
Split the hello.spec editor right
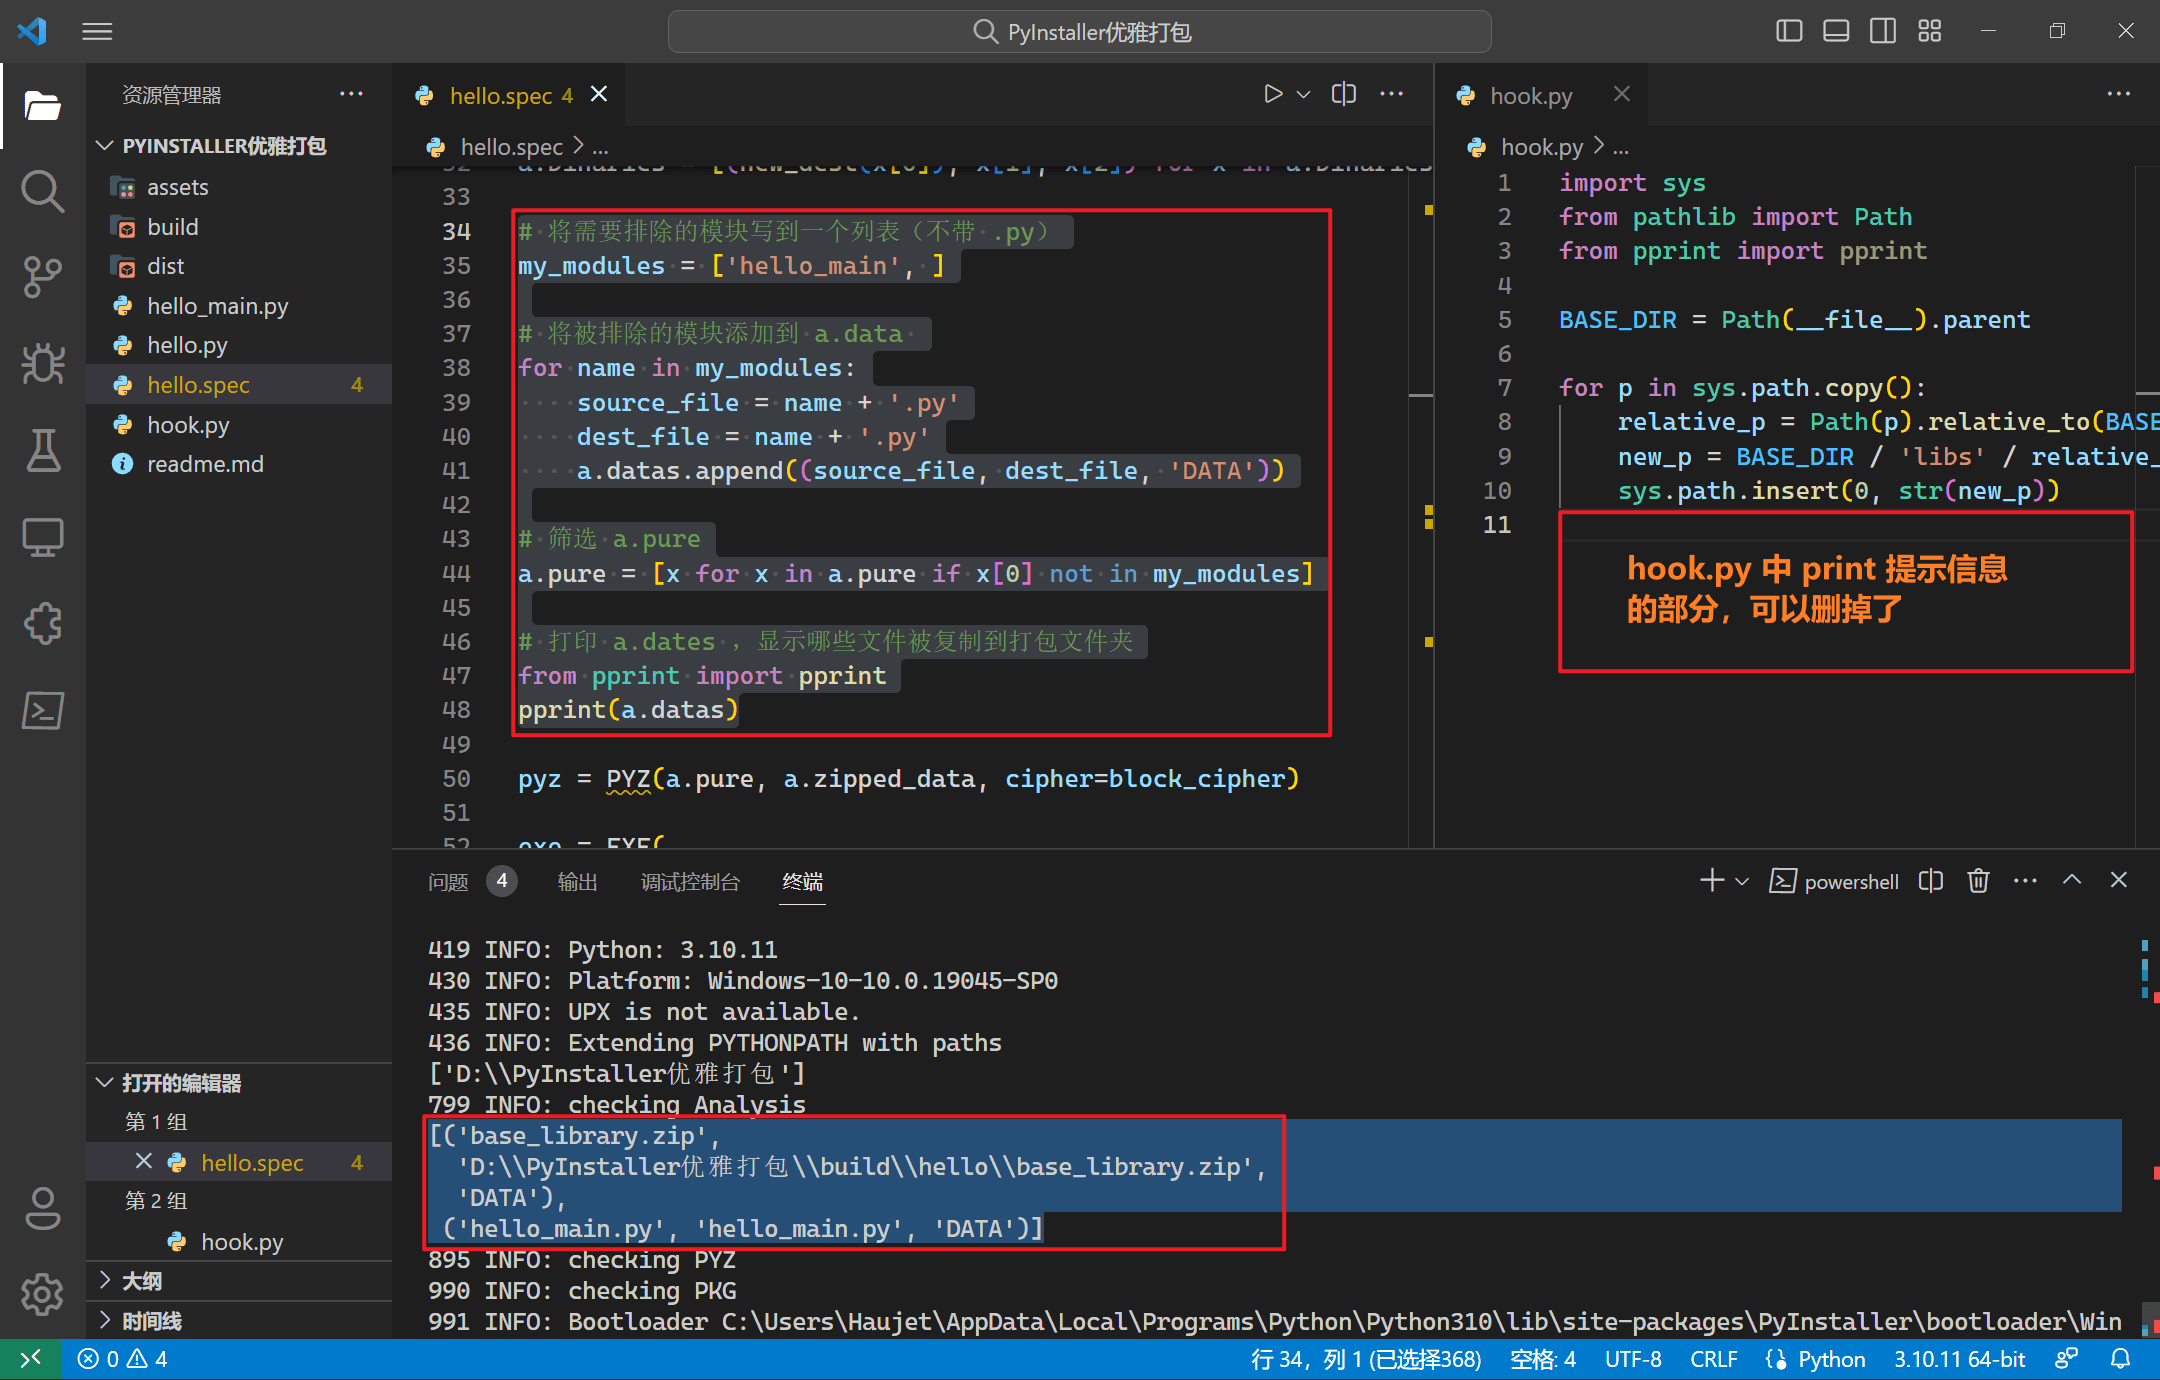click(x=1344, y=94)
